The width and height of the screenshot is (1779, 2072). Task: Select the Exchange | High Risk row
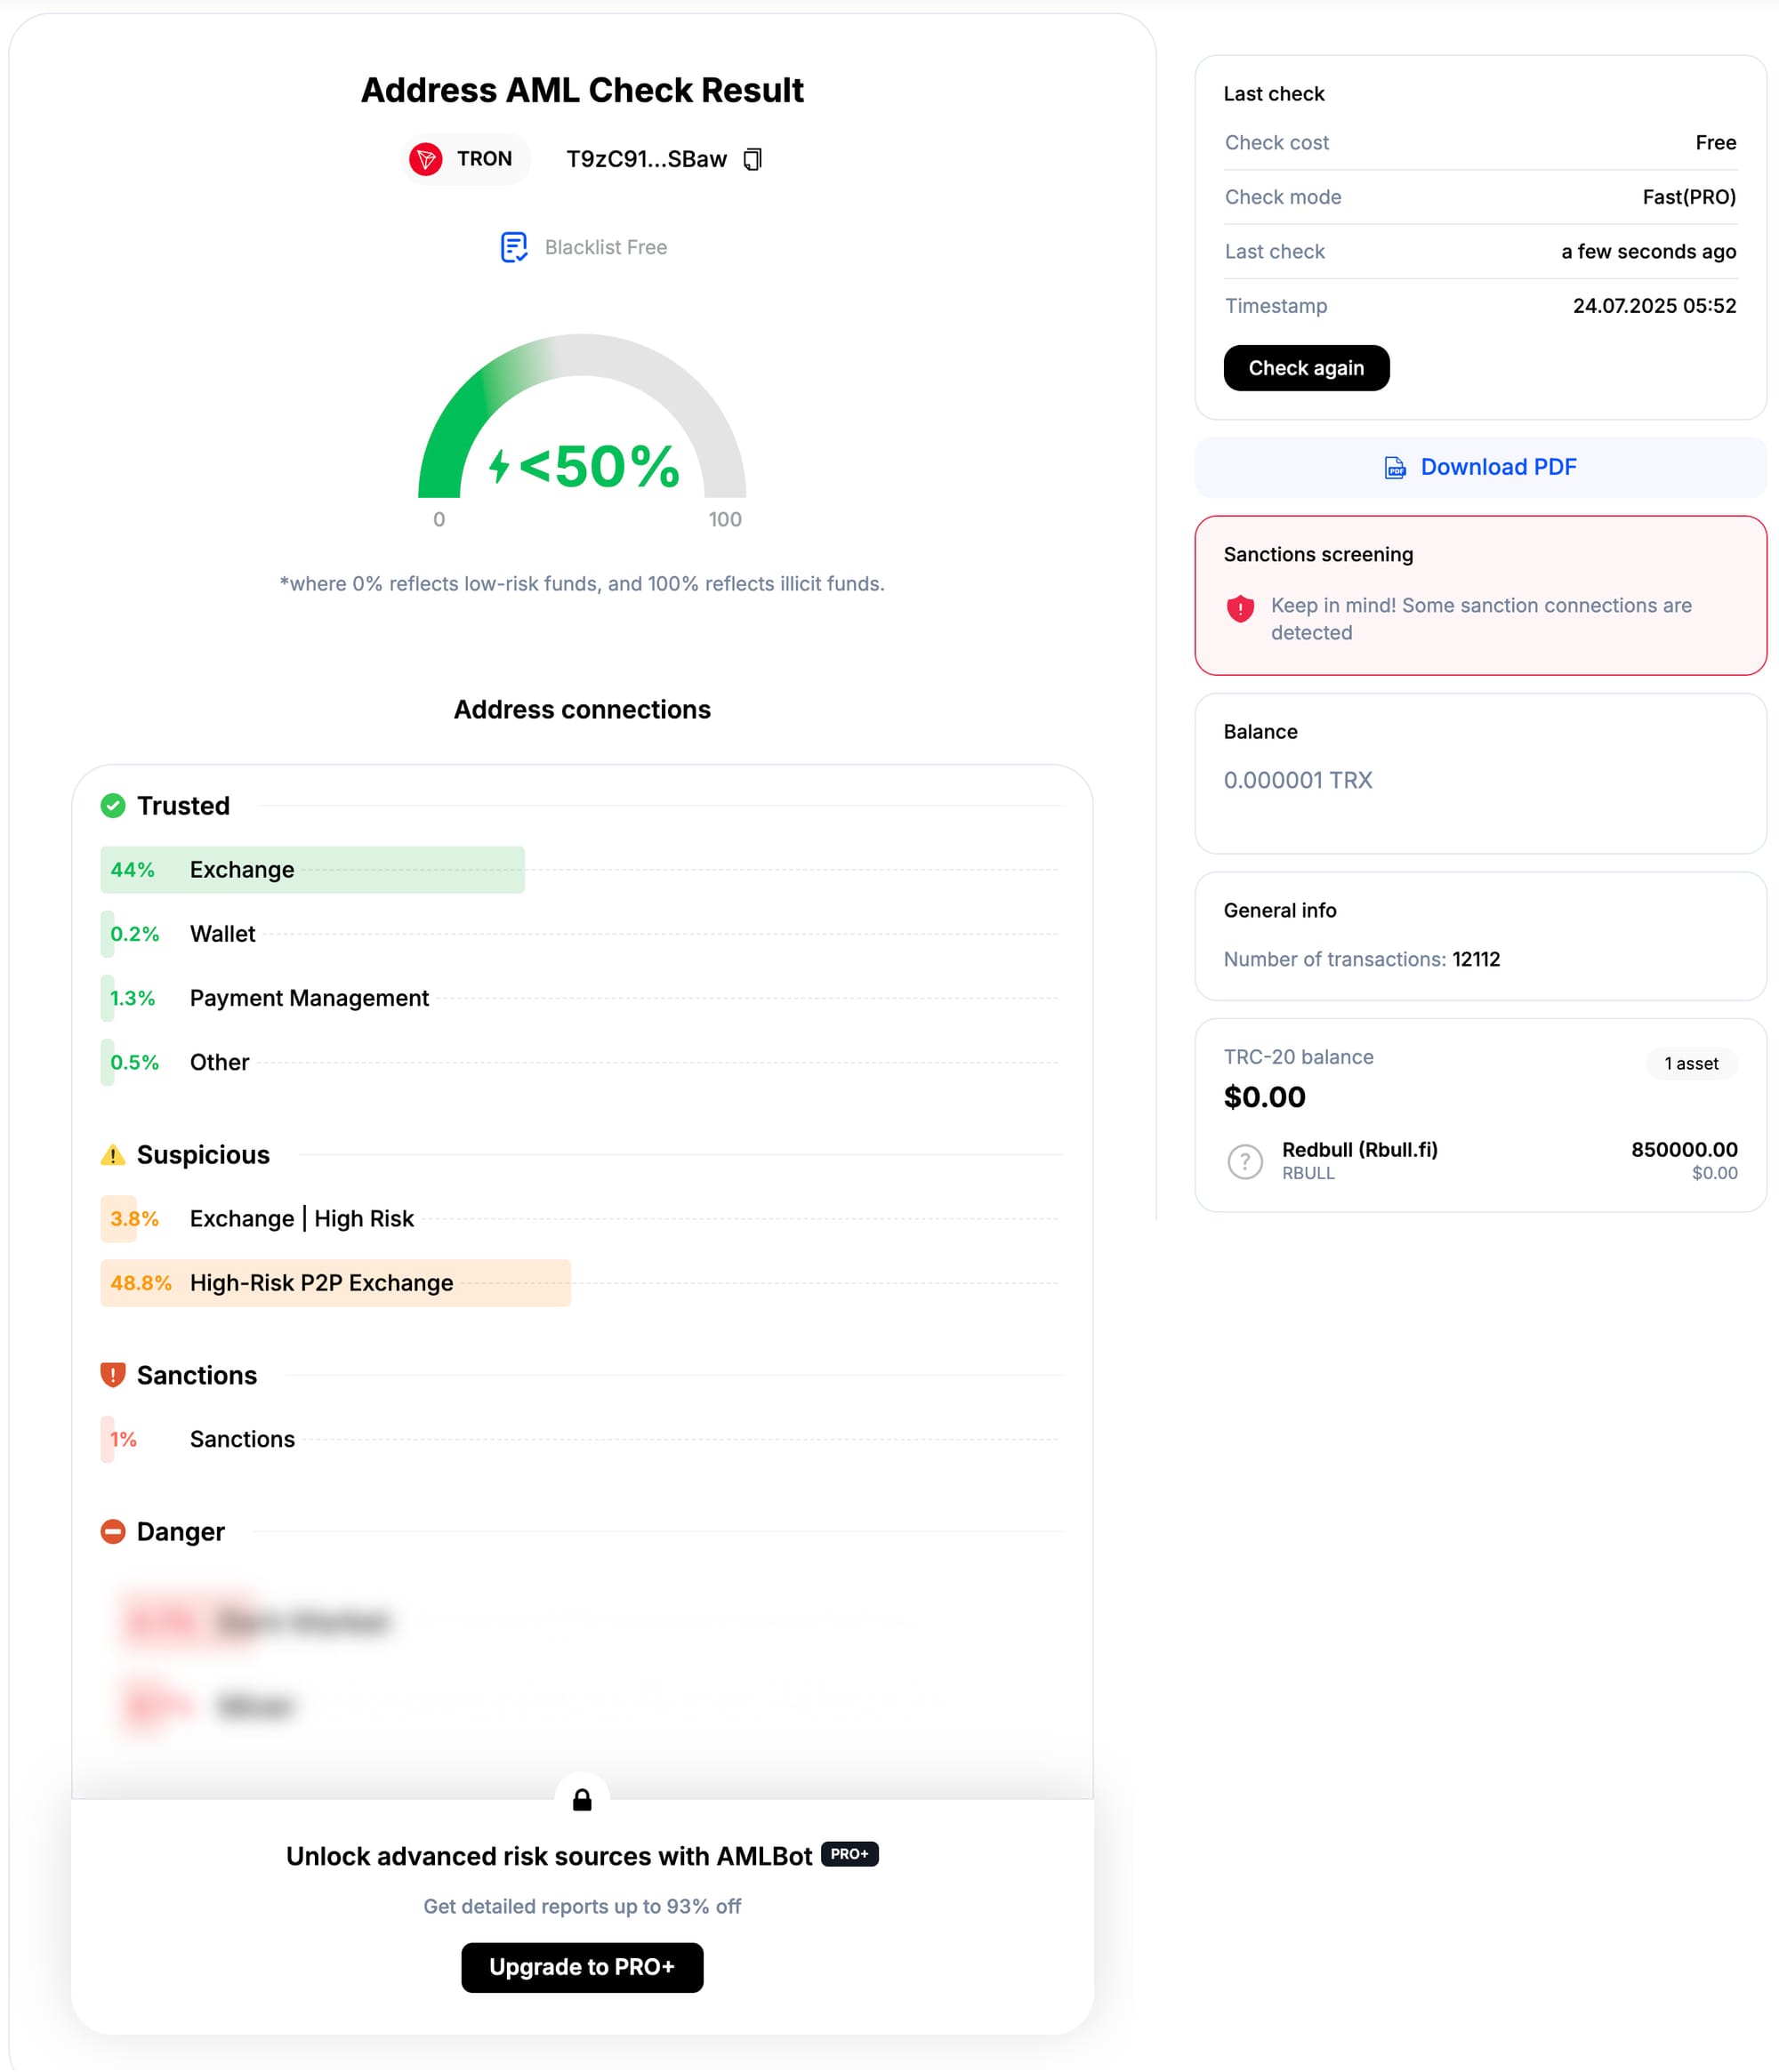301,1218
